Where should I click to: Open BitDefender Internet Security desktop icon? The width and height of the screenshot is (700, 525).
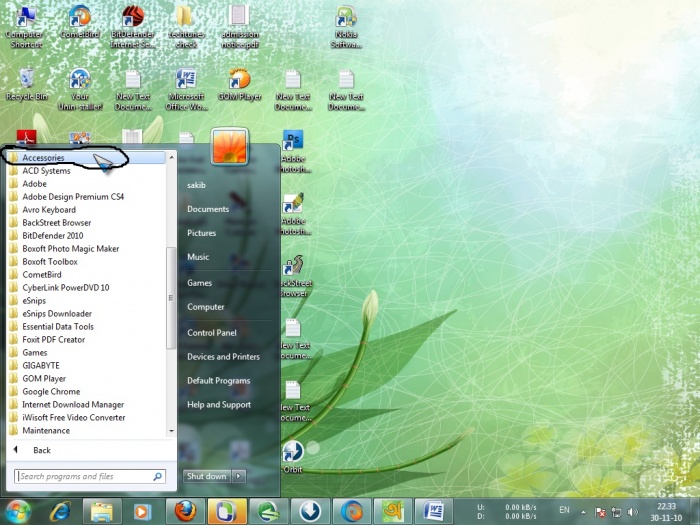pyautogui.click(x=133, y=27)
